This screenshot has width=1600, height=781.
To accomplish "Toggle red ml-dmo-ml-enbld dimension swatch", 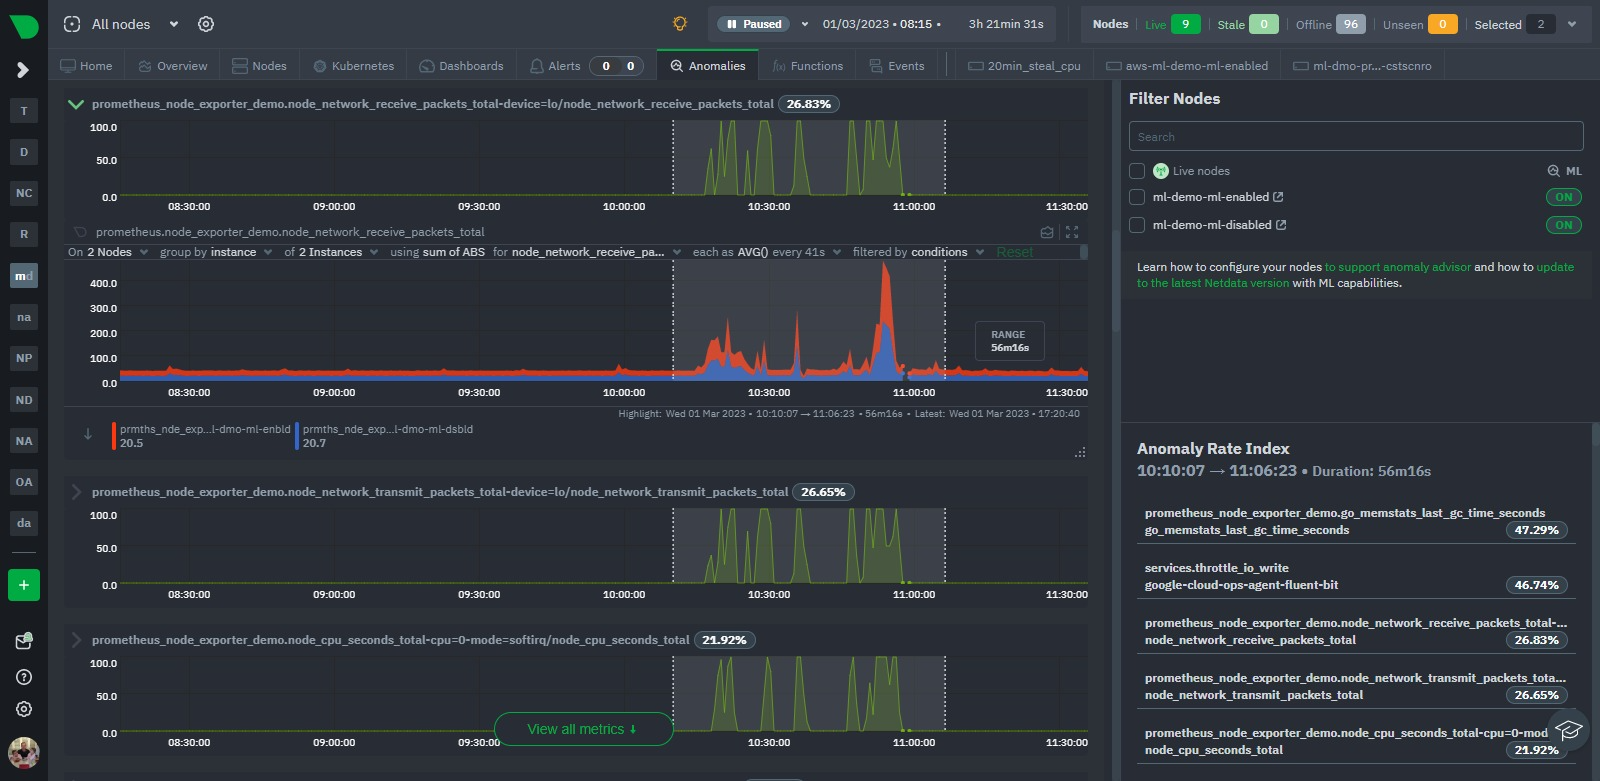I will pyautogui.click(x=114, y=436).
